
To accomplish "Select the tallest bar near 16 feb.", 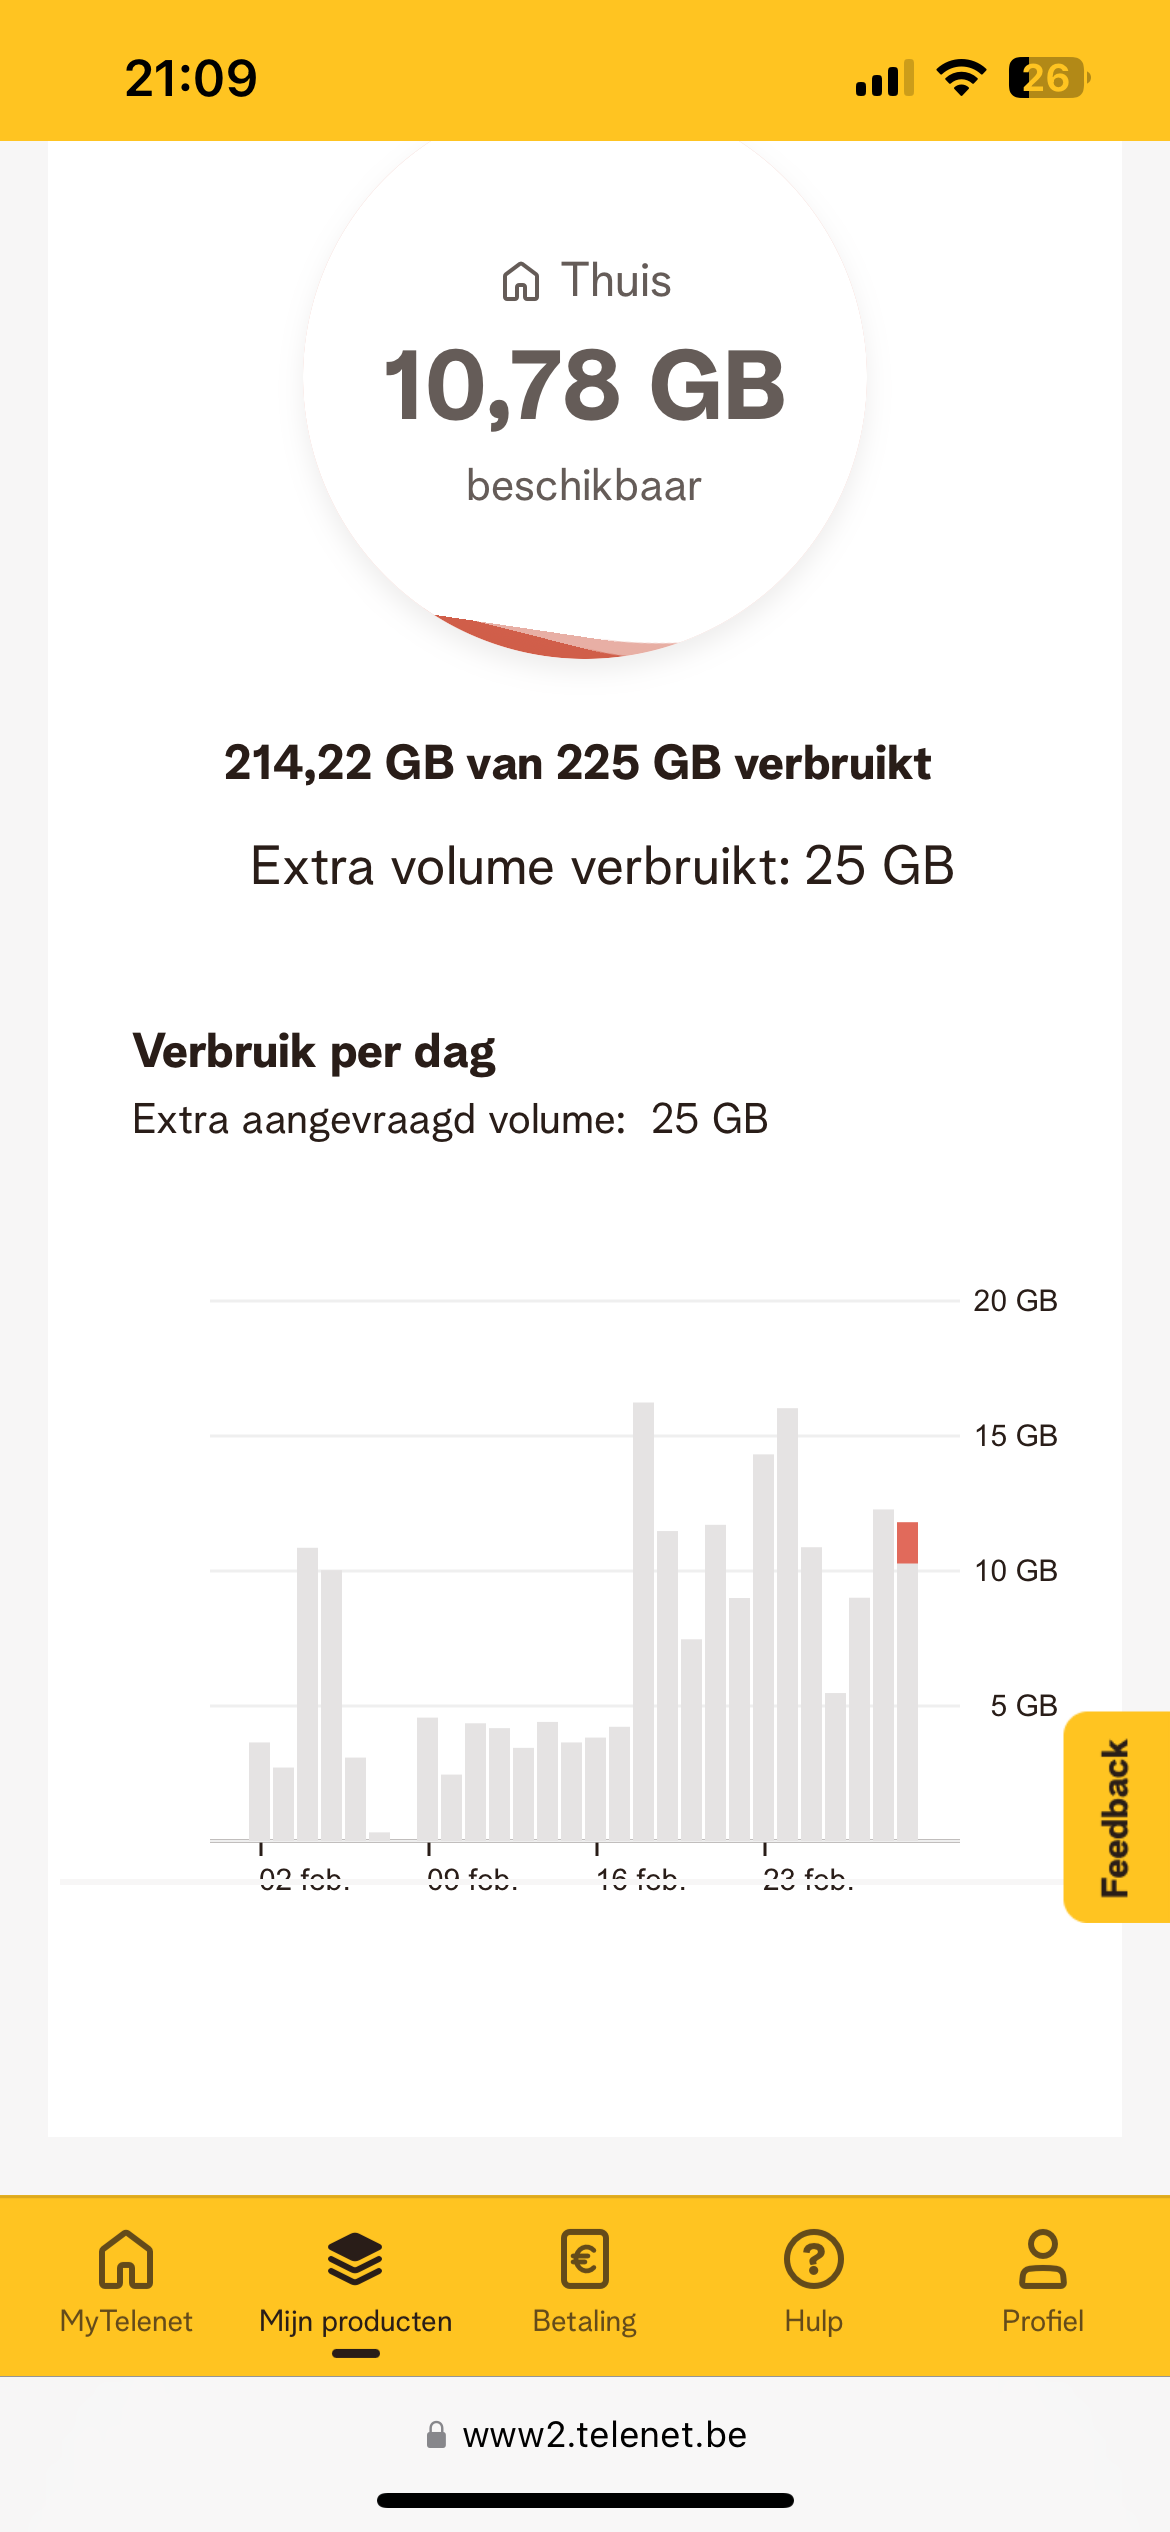I will pyautogui.click(x=643, y=1620).
